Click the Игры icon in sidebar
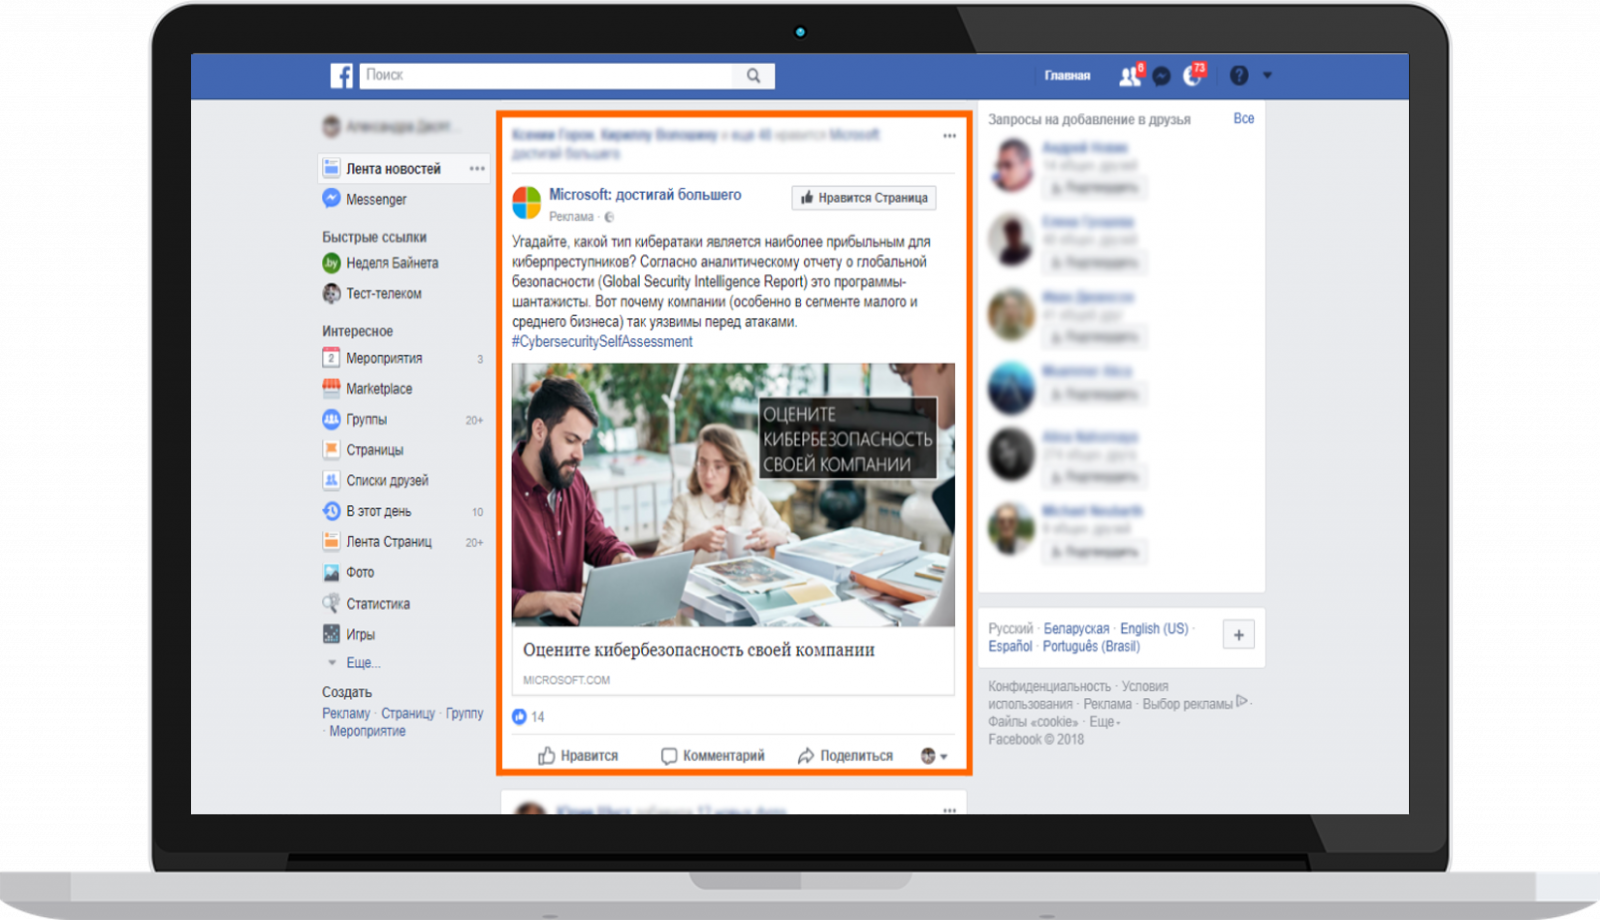This screenshot has width=1600, height=920. [331, 634]
